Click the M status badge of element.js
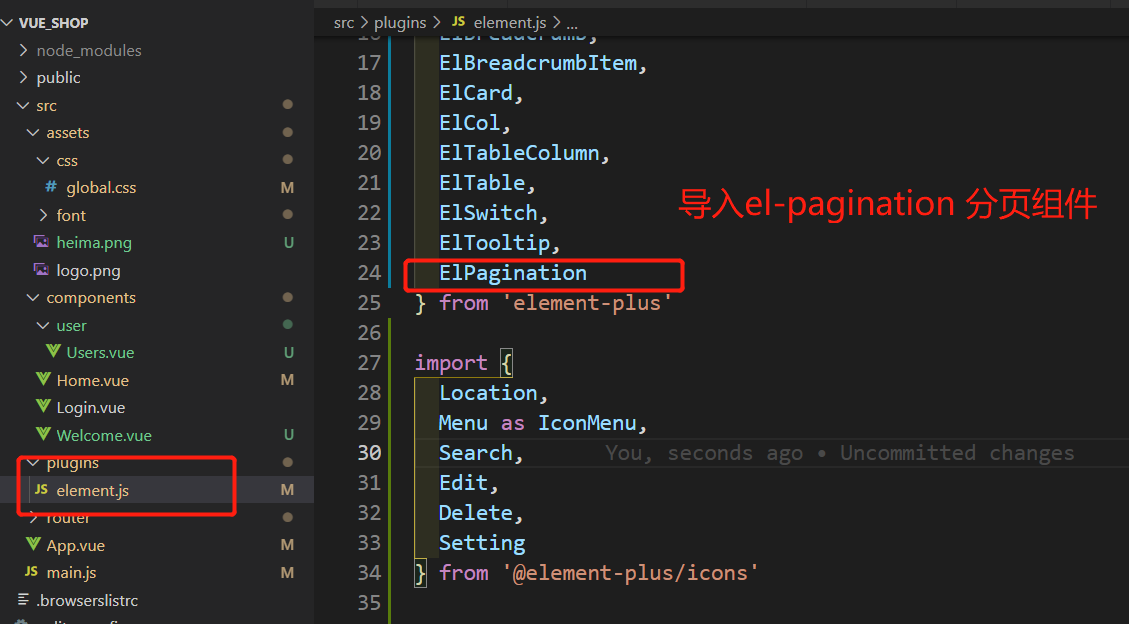 click(x=287, y=490)
